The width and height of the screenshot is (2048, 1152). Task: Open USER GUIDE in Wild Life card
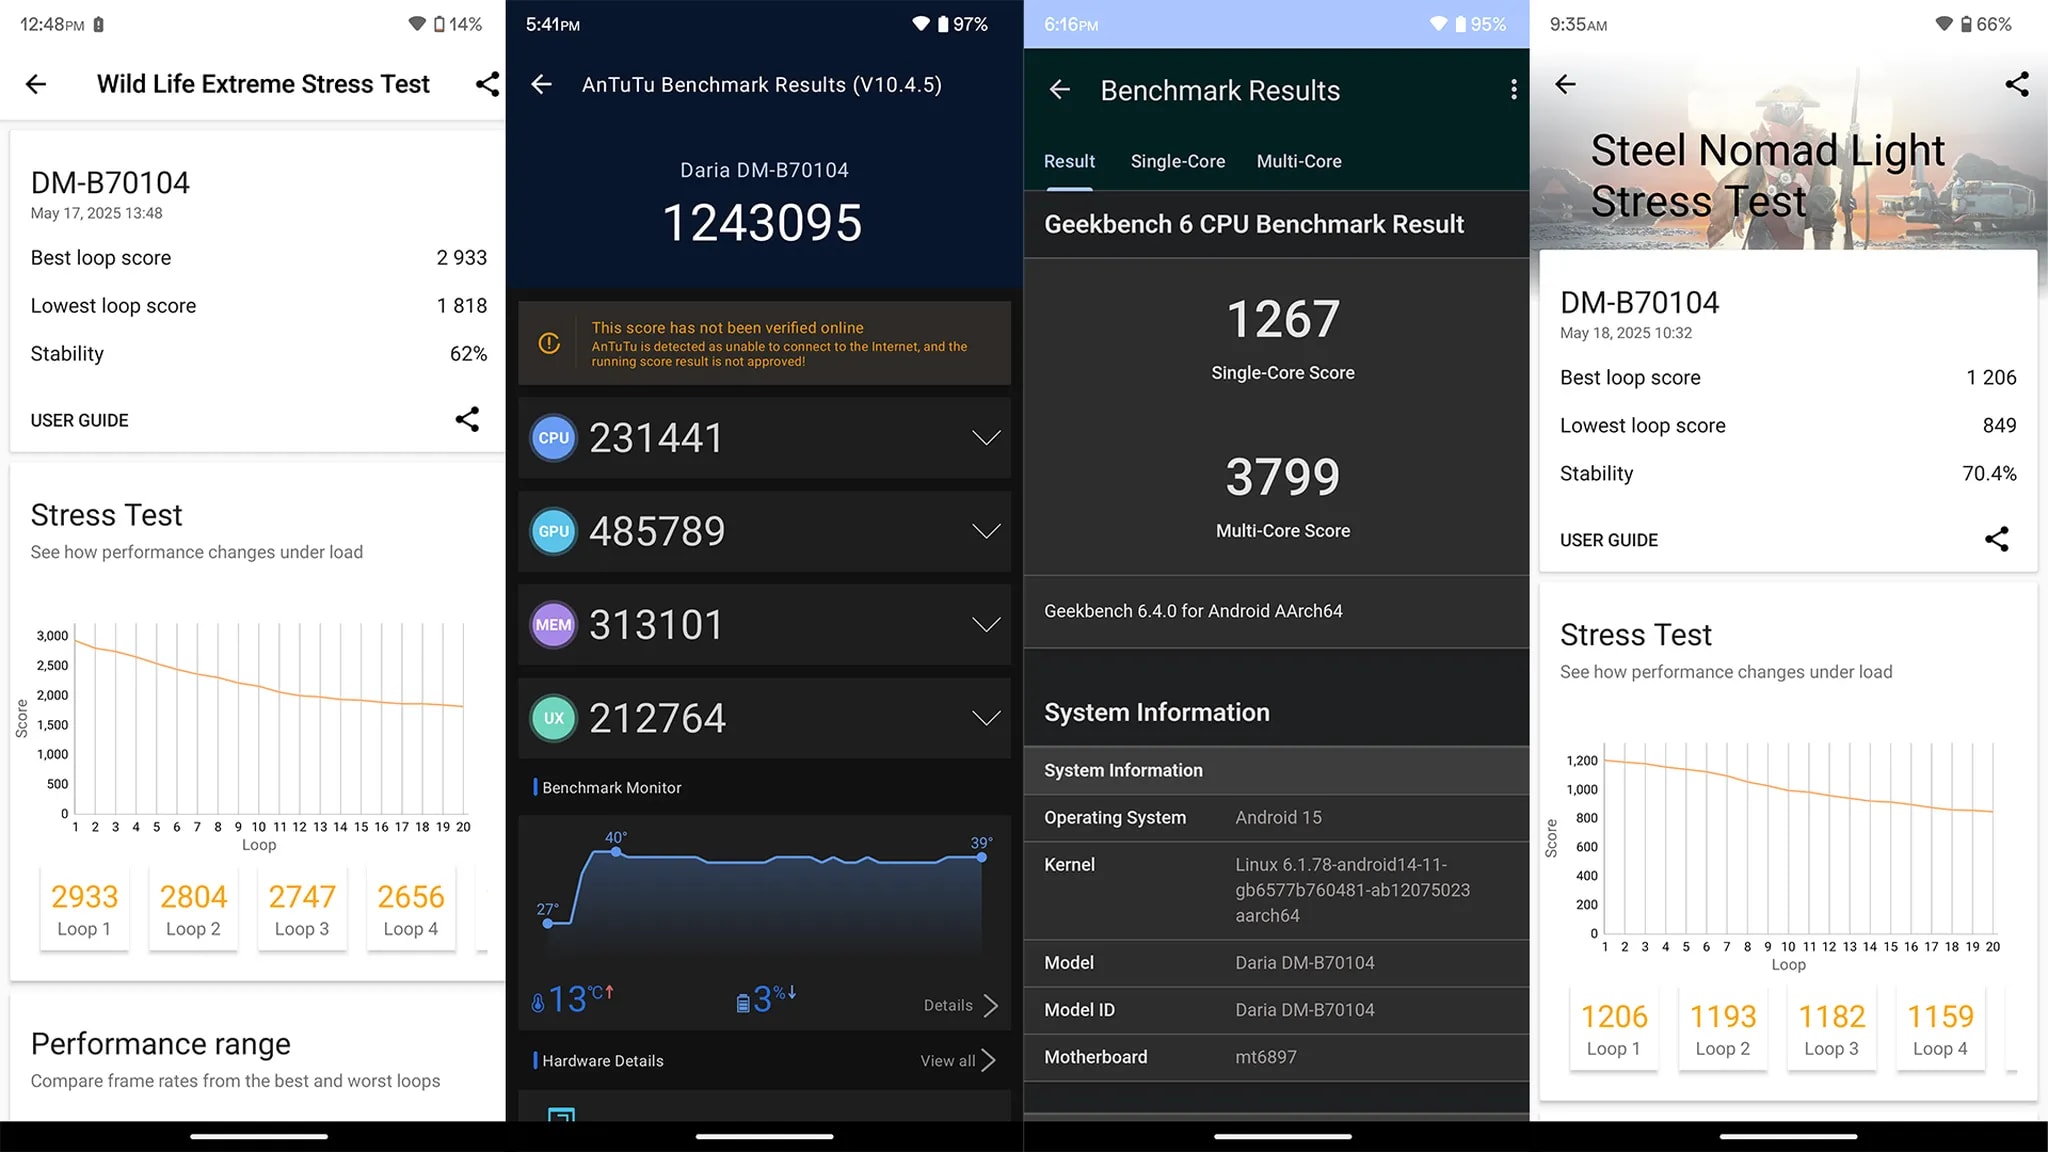(80, 421)
